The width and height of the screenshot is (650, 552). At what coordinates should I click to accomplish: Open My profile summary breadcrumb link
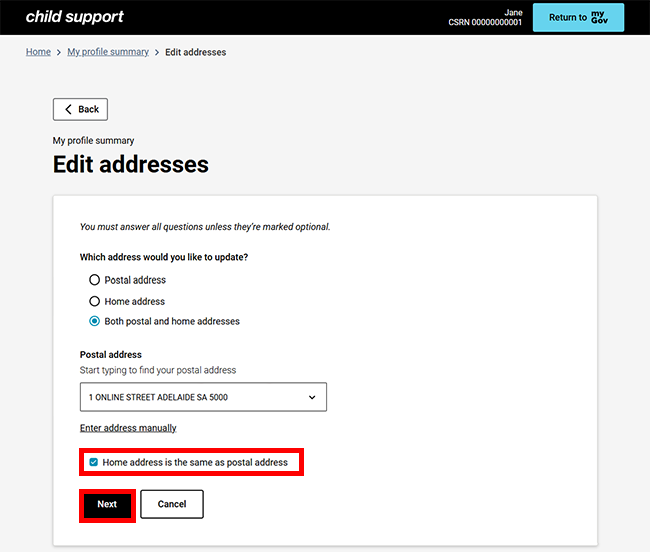108,52
